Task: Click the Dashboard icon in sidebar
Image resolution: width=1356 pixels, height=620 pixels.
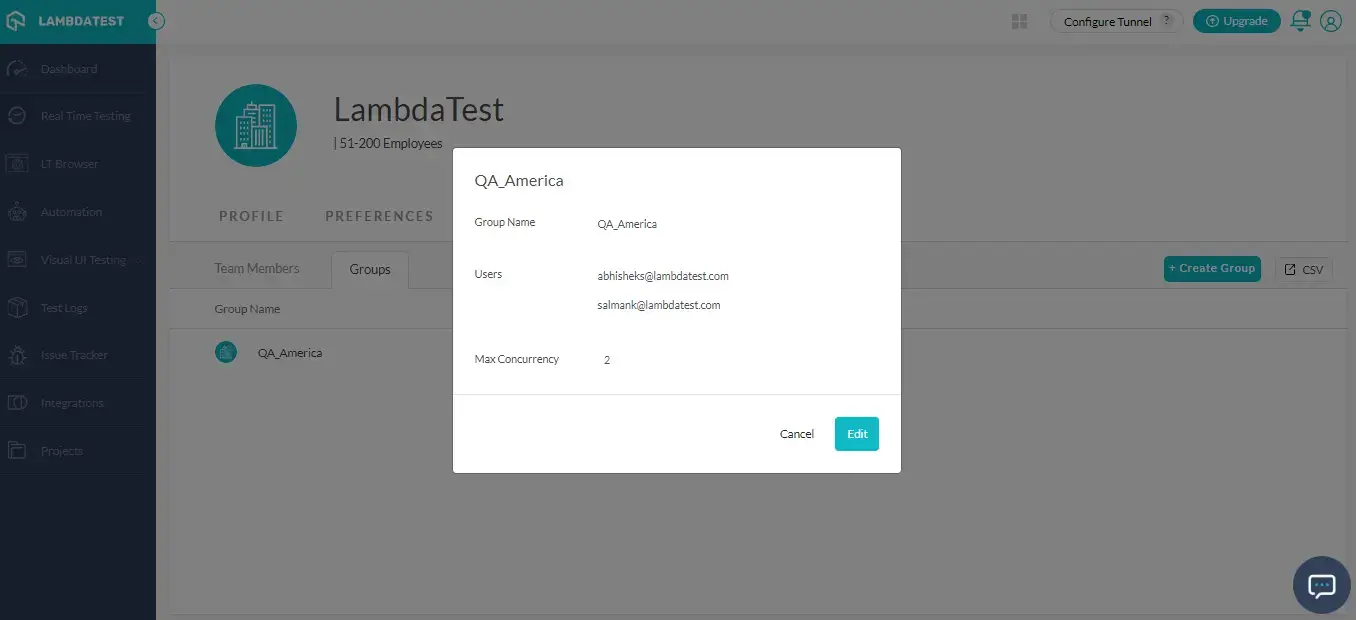Action: tap(17, 69)
